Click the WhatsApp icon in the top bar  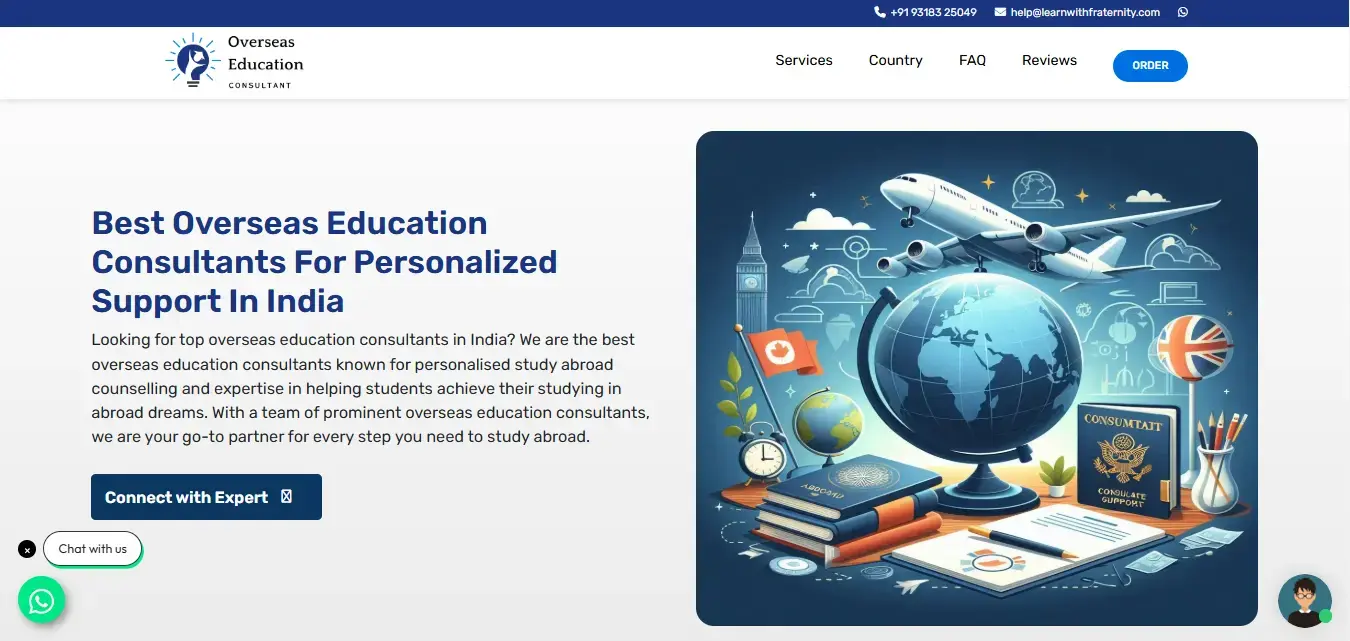click(x=1182, y=12)
